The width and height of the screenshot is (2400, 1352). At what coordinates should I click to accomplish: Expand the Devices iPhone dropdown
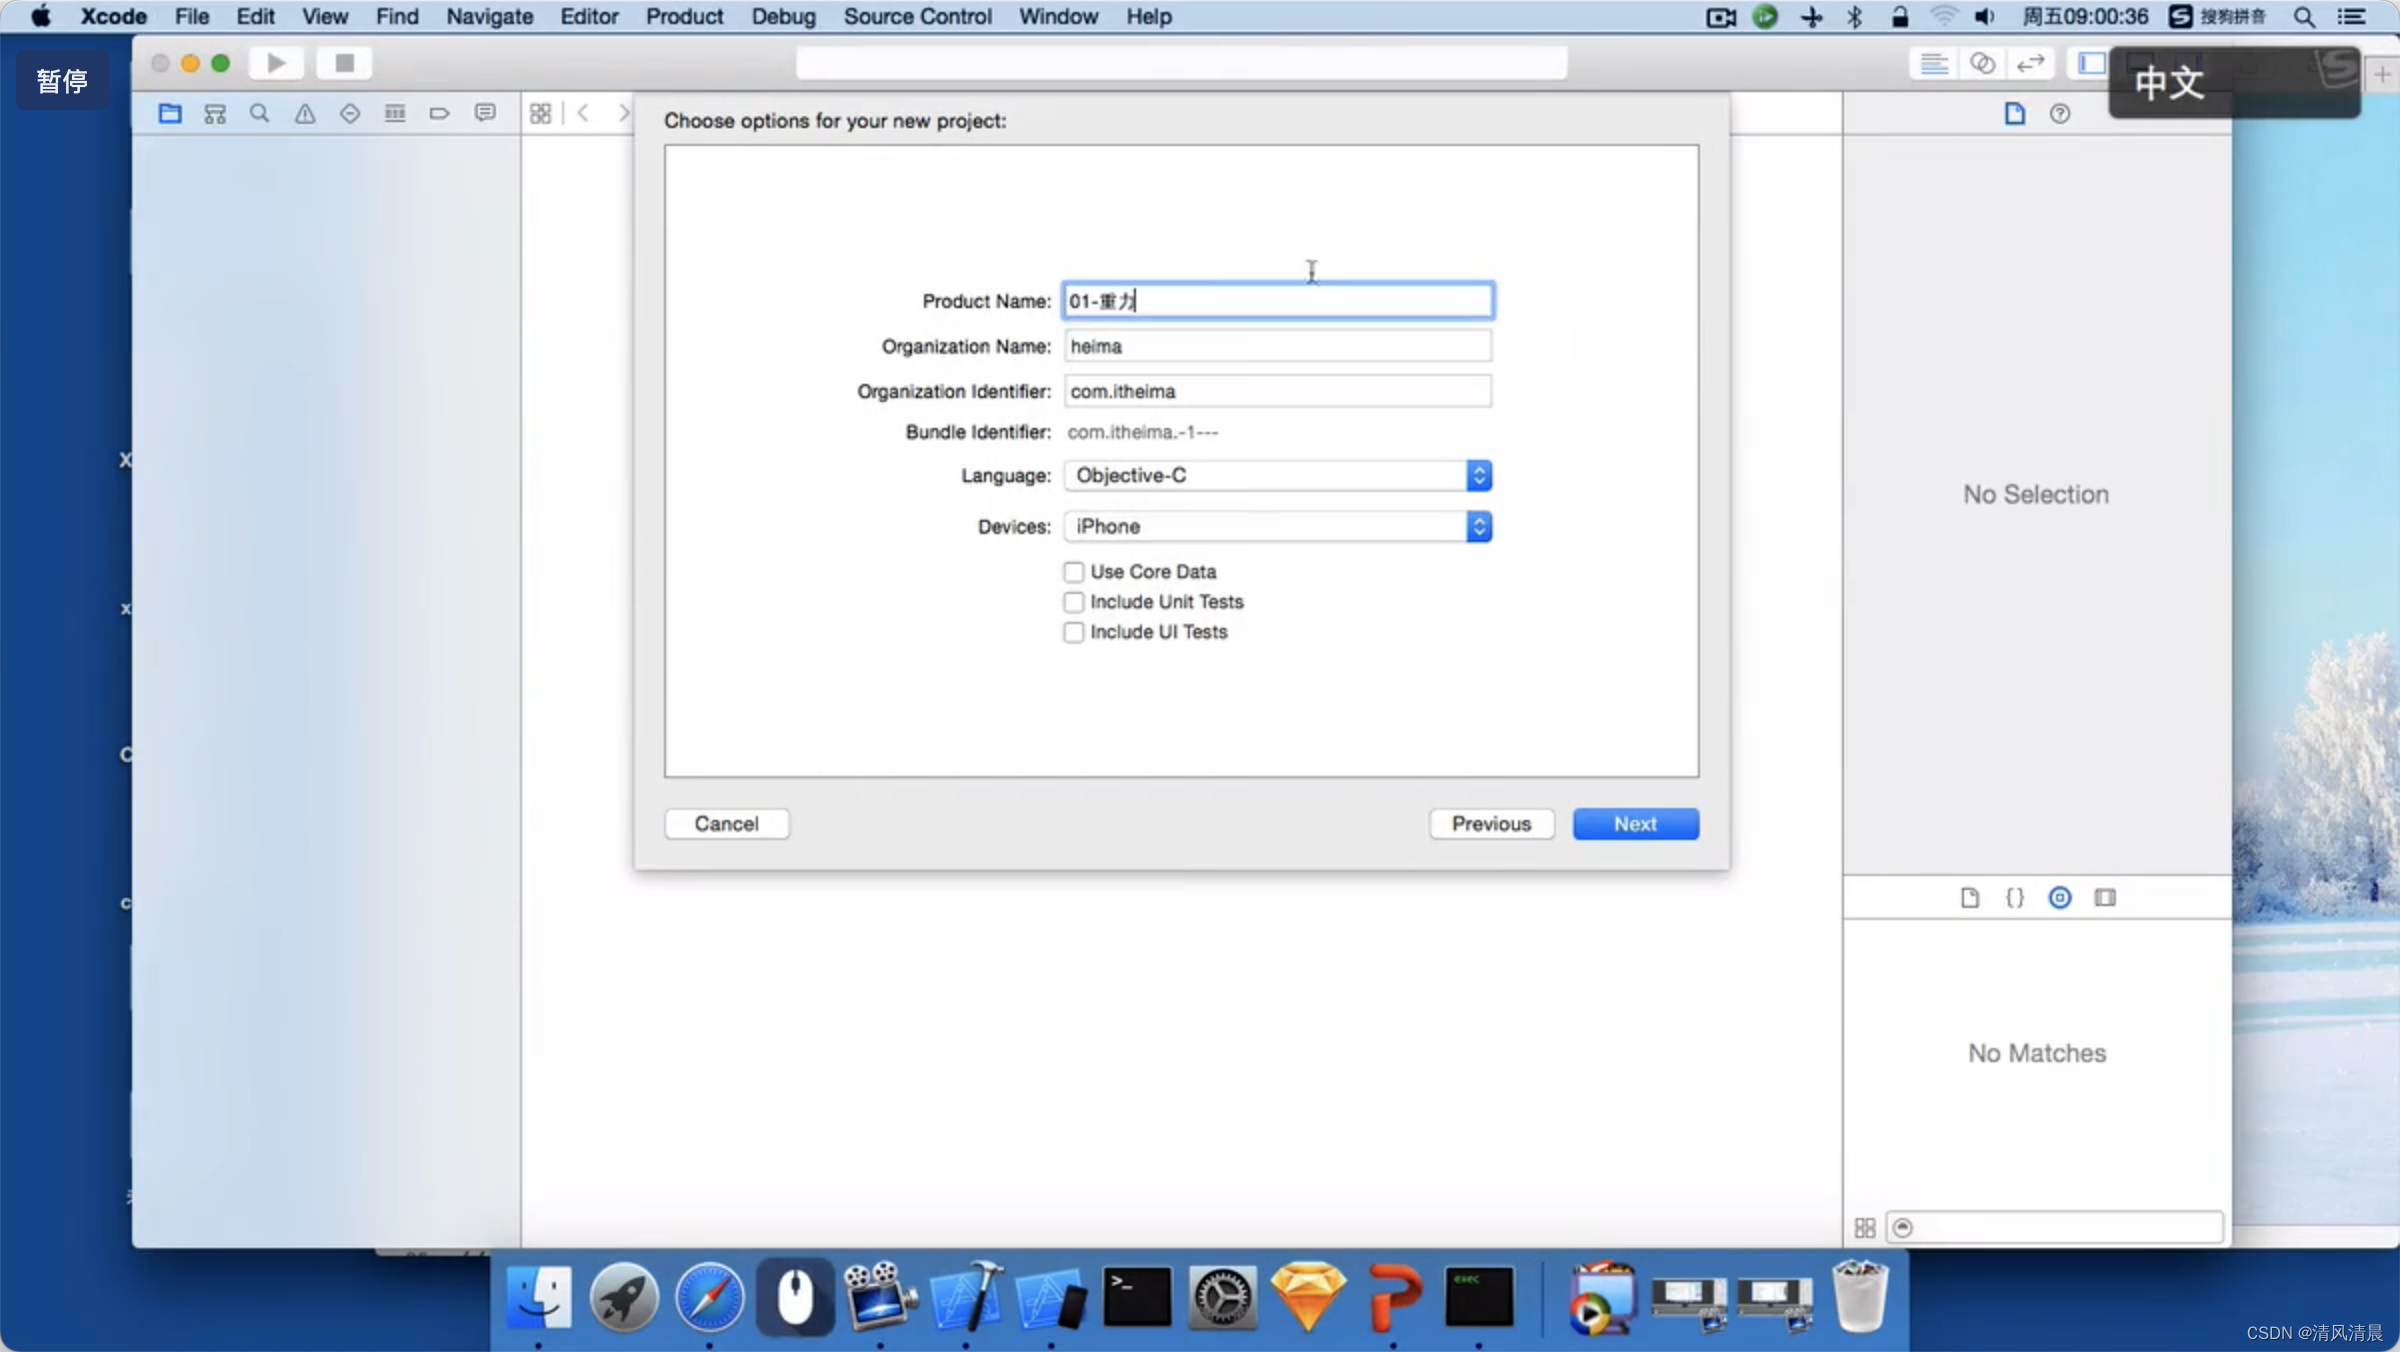[x=1277, y=526]
